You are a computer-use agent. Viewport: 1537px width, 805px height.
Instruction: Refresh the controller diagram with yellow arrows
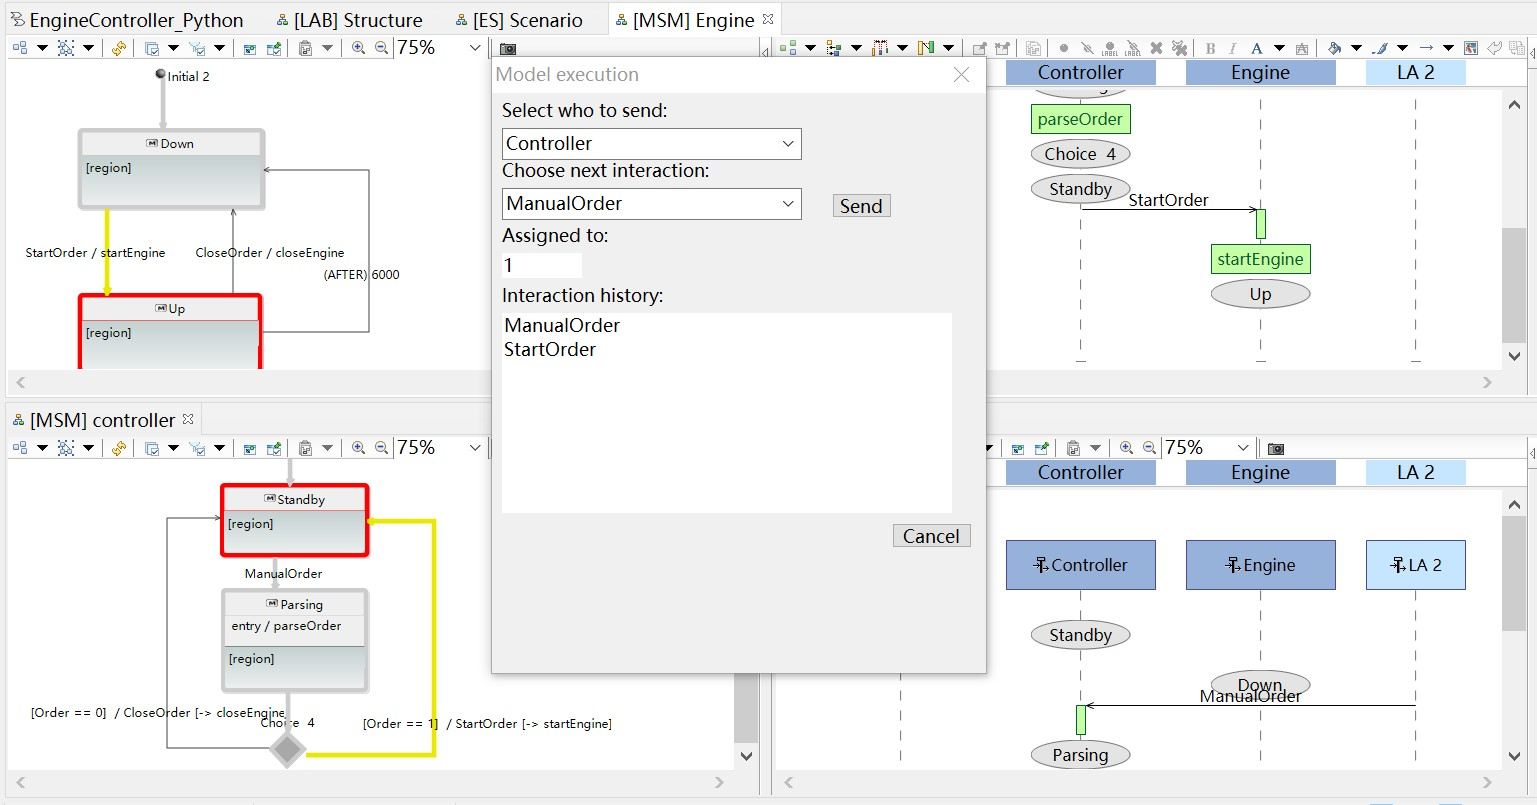coord(119,448)
